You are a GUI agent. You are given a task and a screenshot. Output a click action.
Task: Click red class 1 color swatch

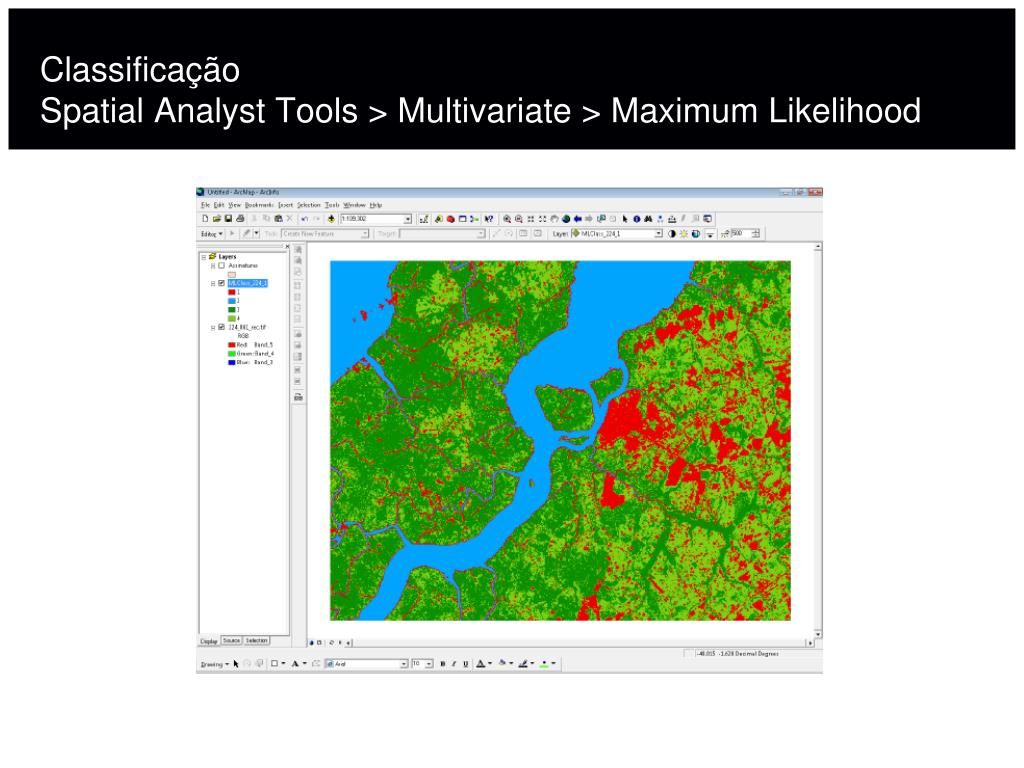(231, 292)
